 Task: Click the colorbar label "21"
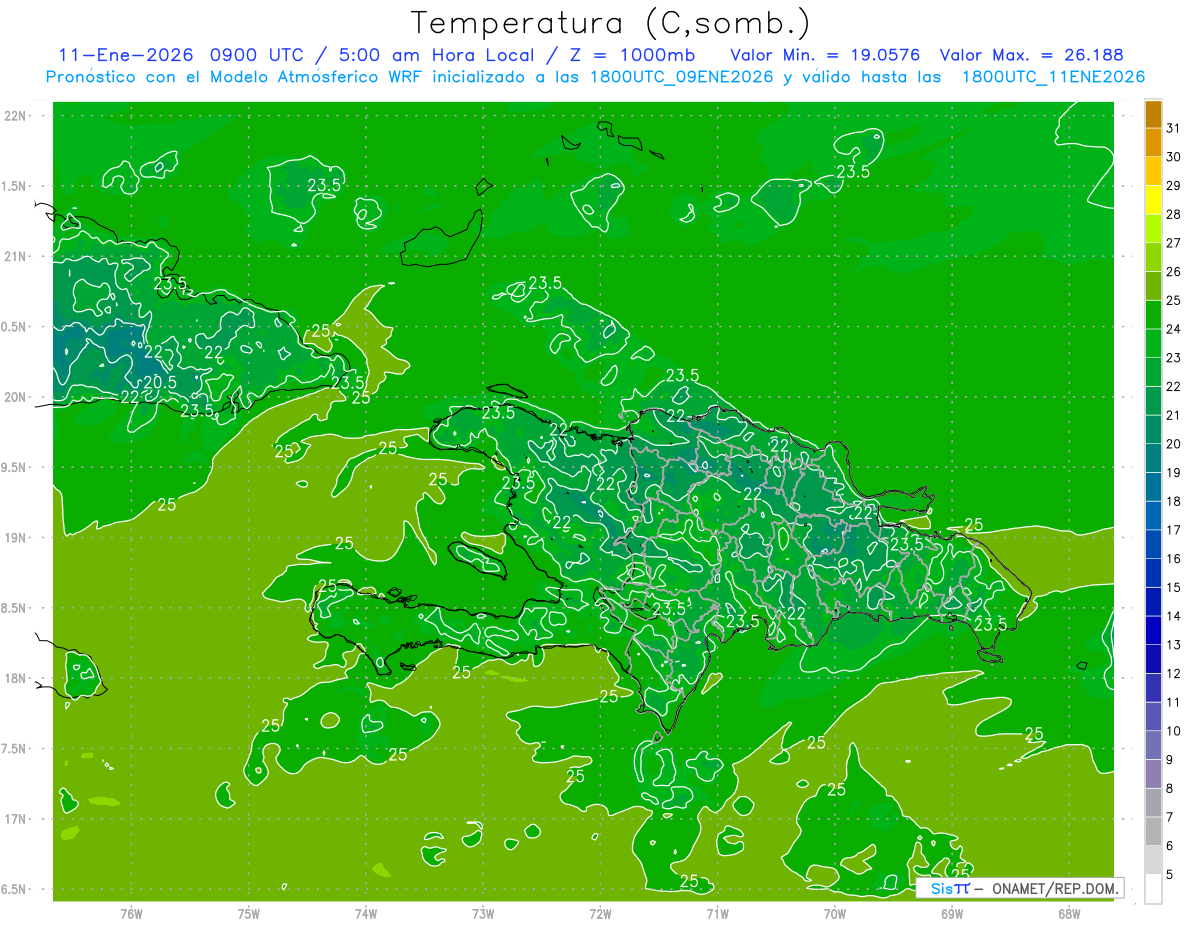click(1174, 415)
